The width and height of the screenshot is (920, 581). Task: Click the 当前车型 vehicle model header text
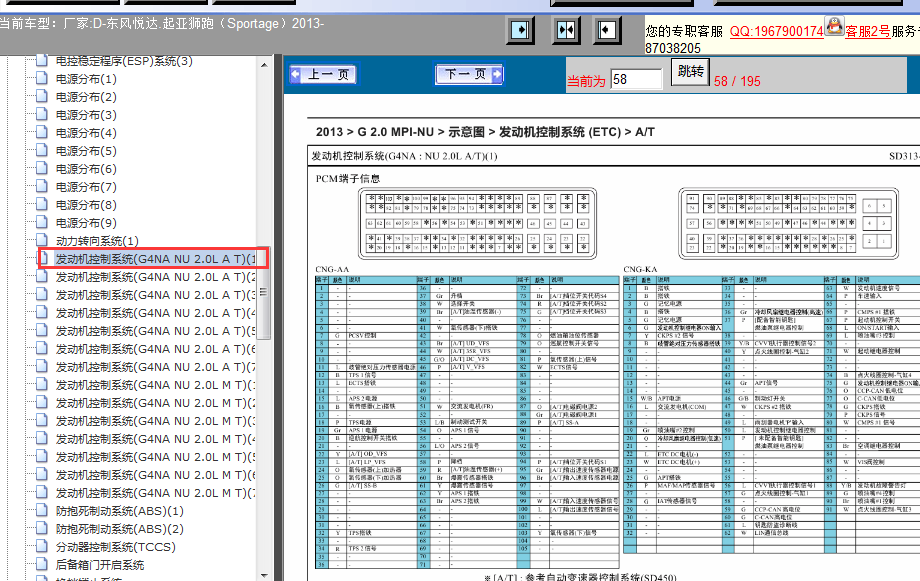point(161,23)
